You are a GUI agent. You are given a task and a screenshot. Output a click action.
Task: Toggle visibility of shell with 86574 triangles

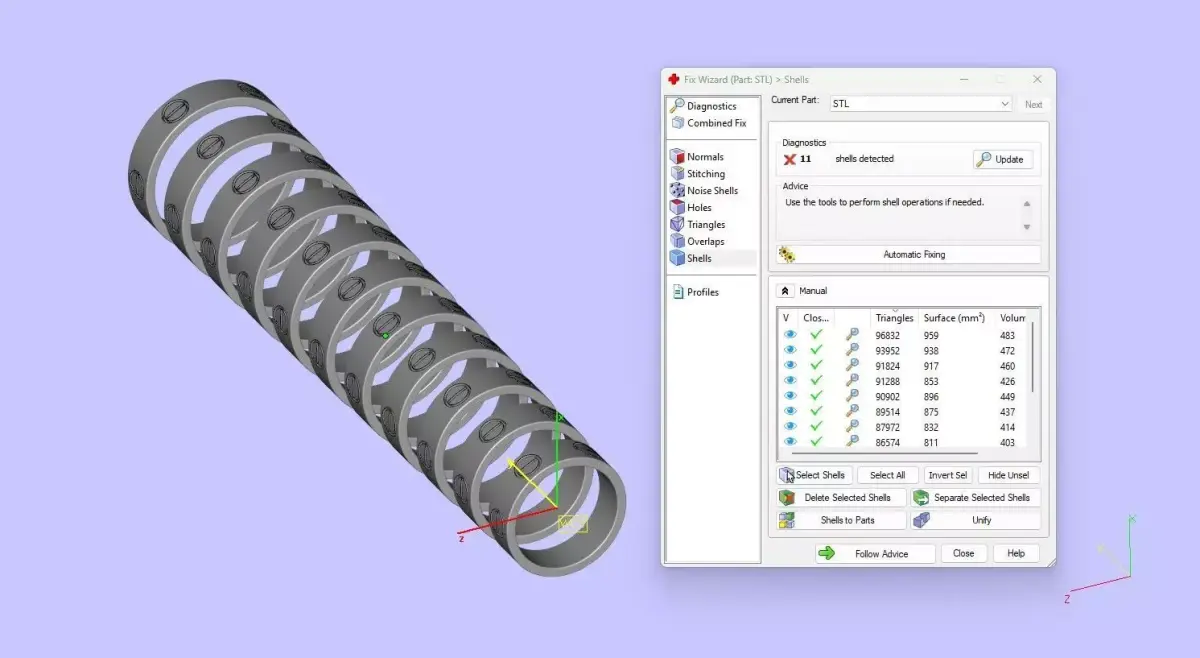pyautogui.click(x=790, y=441)
